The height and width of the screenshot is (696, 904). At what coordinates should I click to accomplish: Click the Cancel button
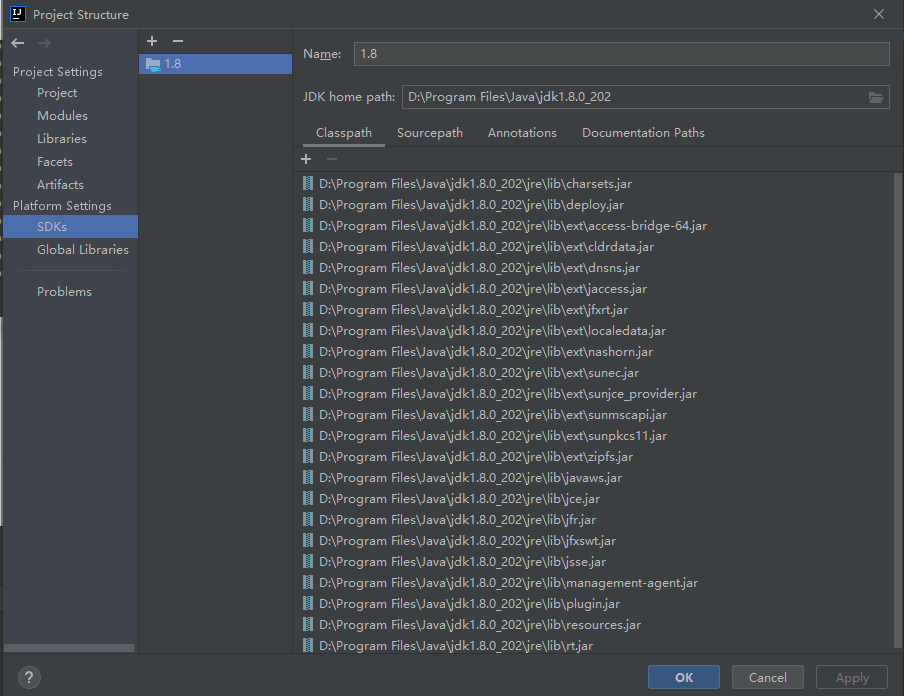click(767, 677)
